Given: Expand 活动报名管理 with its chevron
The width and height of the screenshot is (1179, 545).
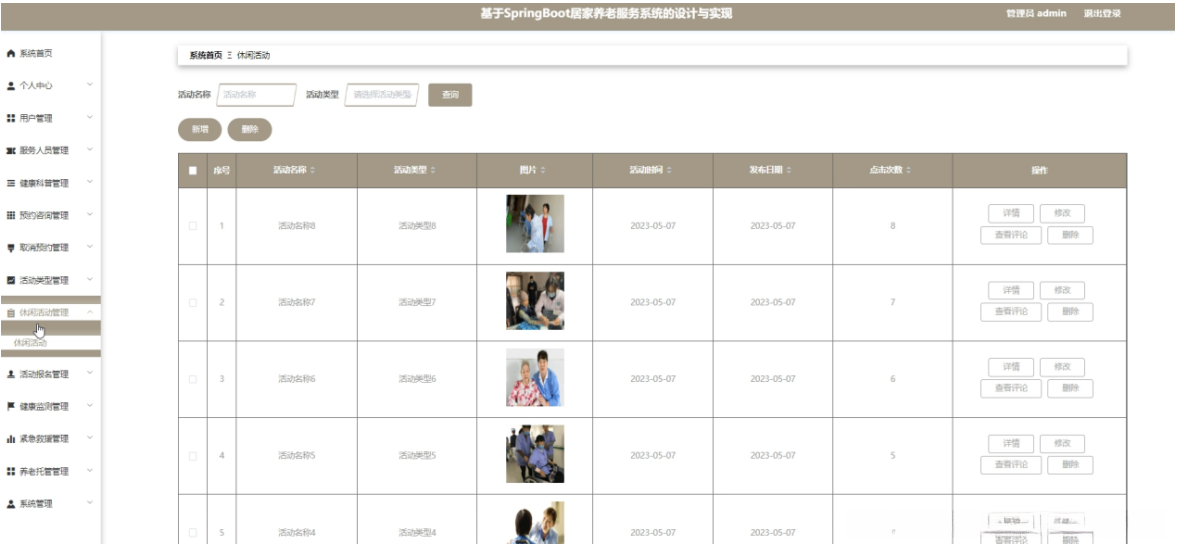Looking at the screenshot, I should (x=89, y=373).
